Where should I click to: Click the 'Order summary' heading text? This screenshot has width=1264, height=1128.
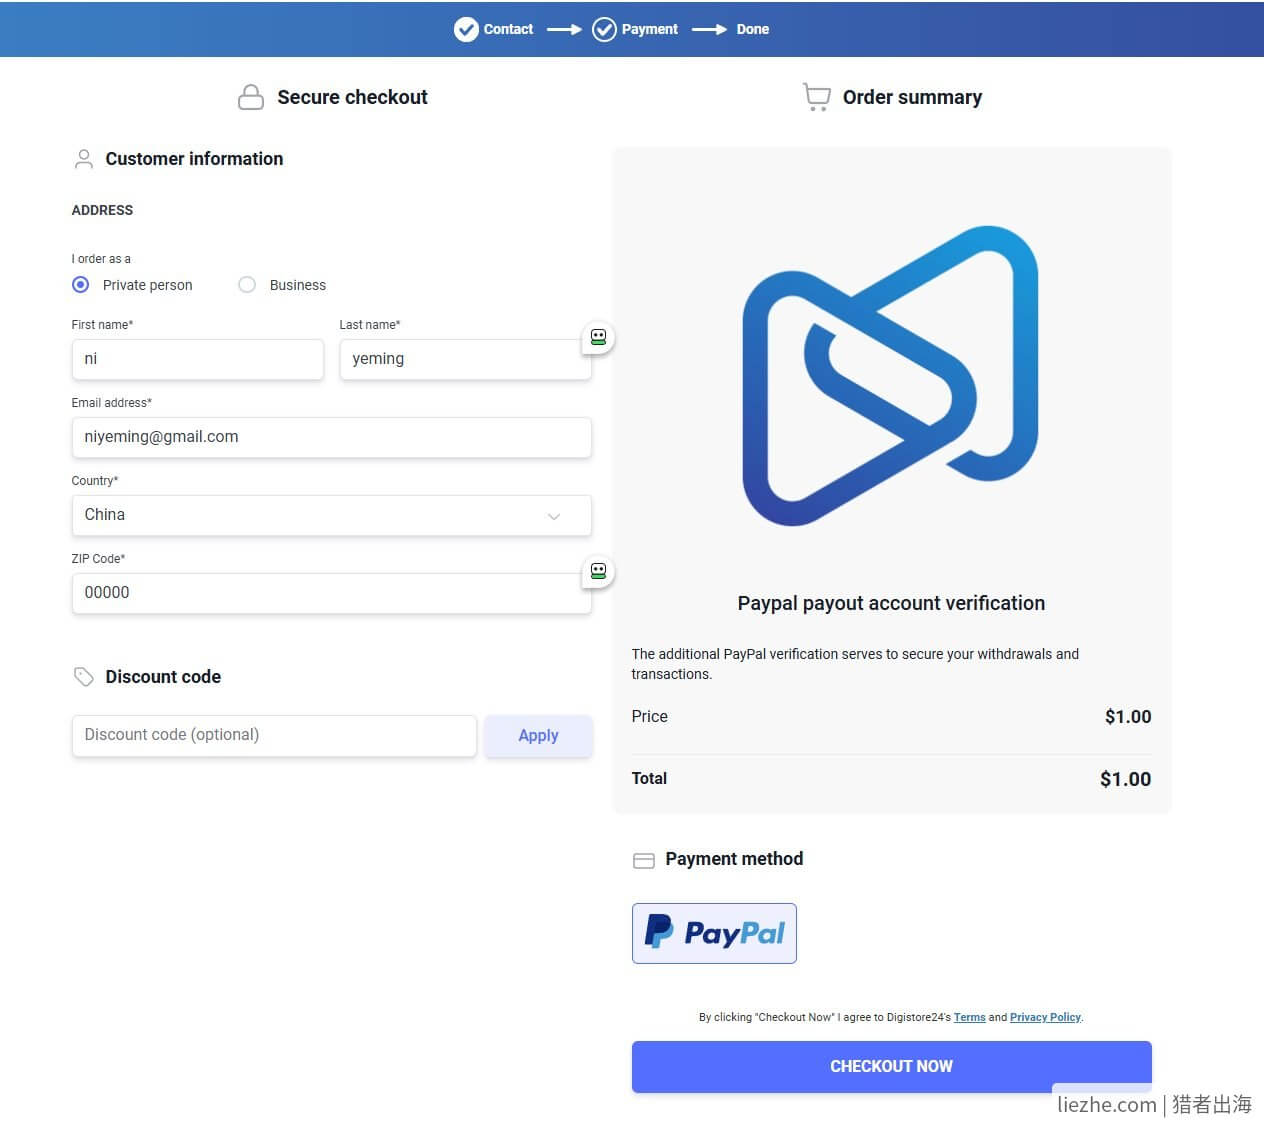click(912, 97)
